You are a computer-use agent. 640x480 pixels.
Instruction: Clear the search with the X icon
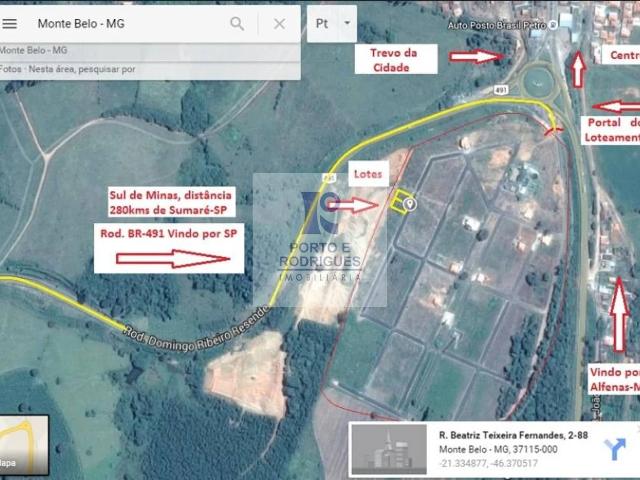(x=280, y=24)
